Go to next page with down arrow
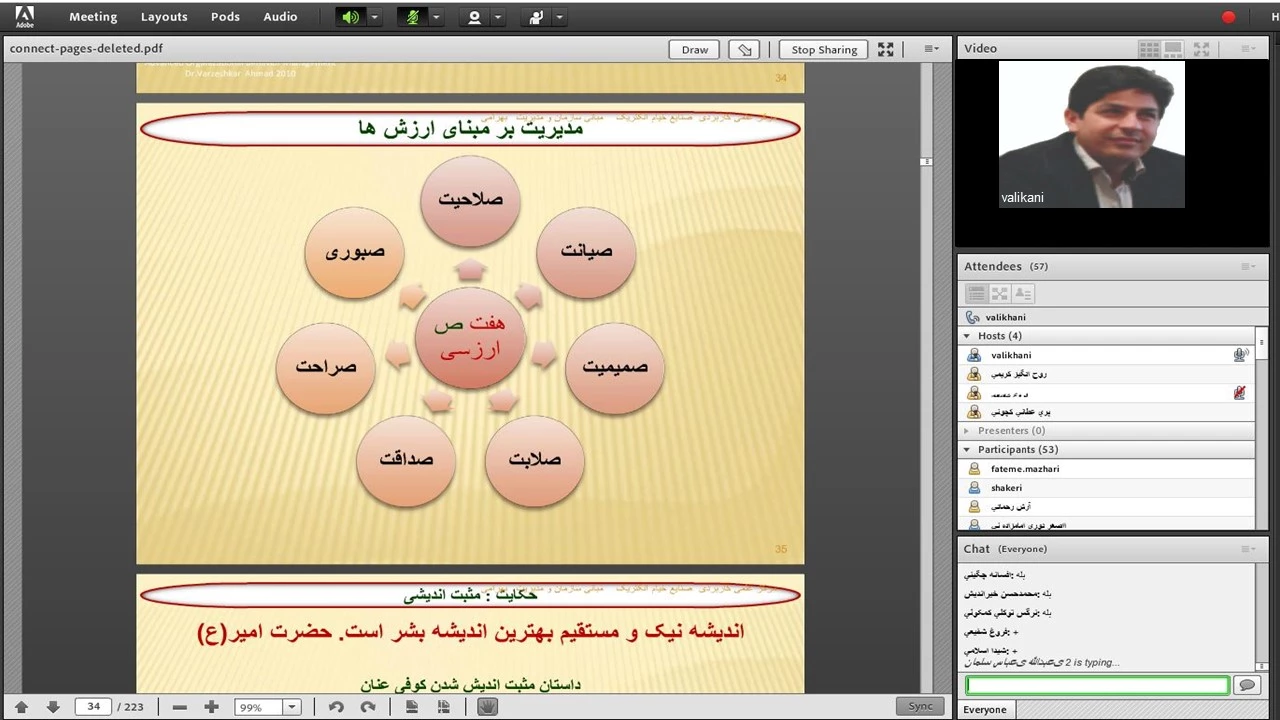The height and width of the screenshot is (720, 1280). [x=53, y=707]
